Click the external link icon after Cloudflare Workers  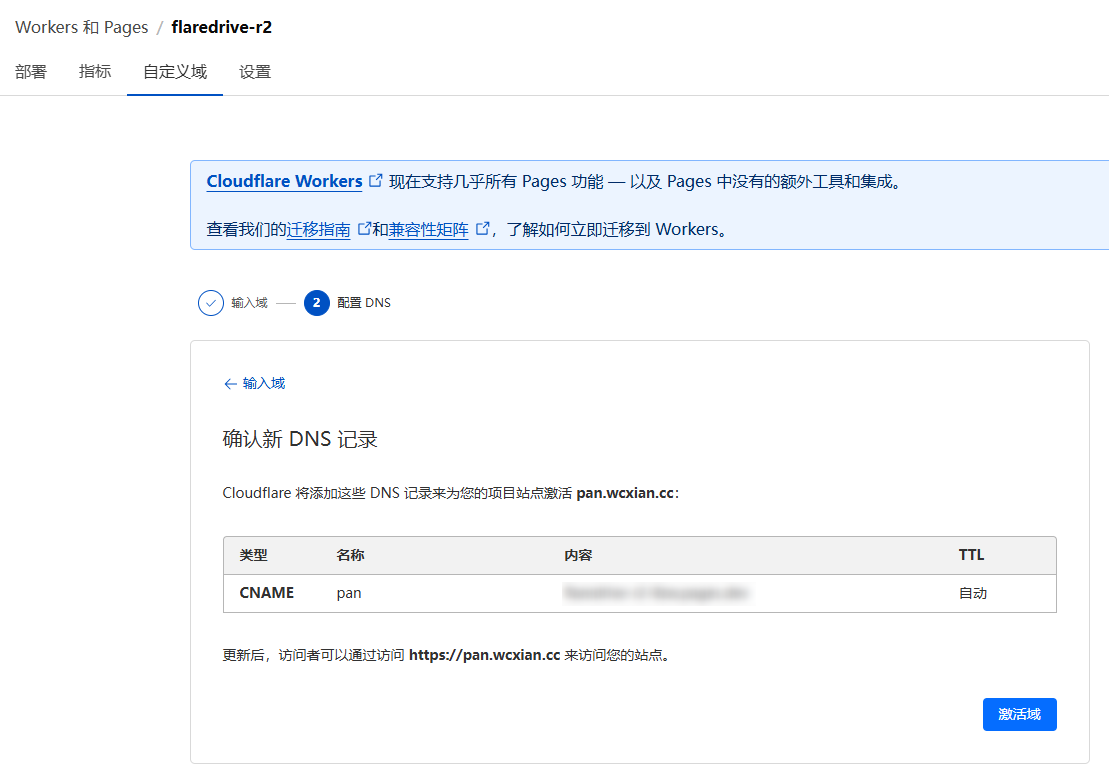376,181
